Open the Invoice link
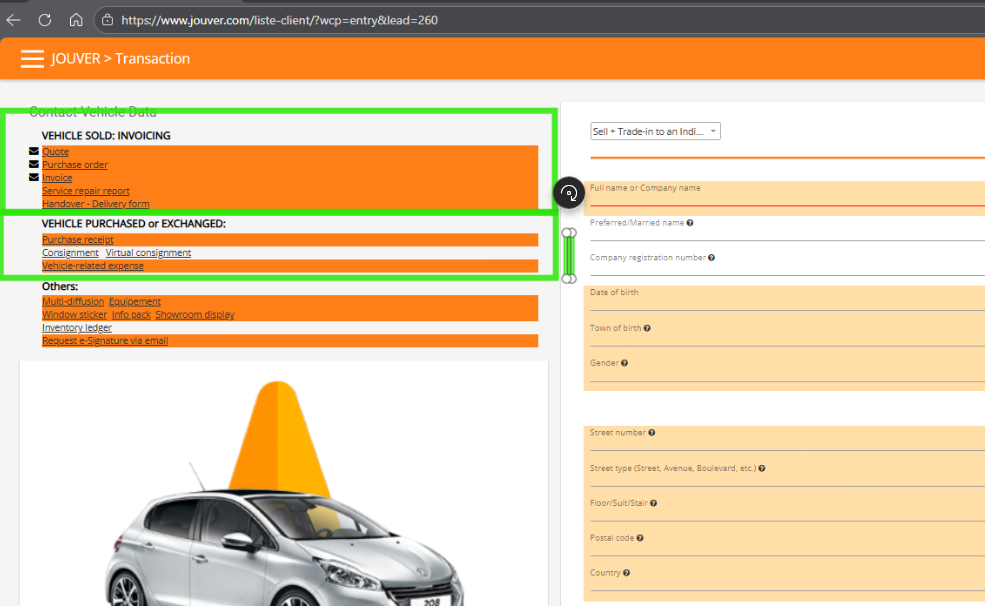 click(57, 178)
